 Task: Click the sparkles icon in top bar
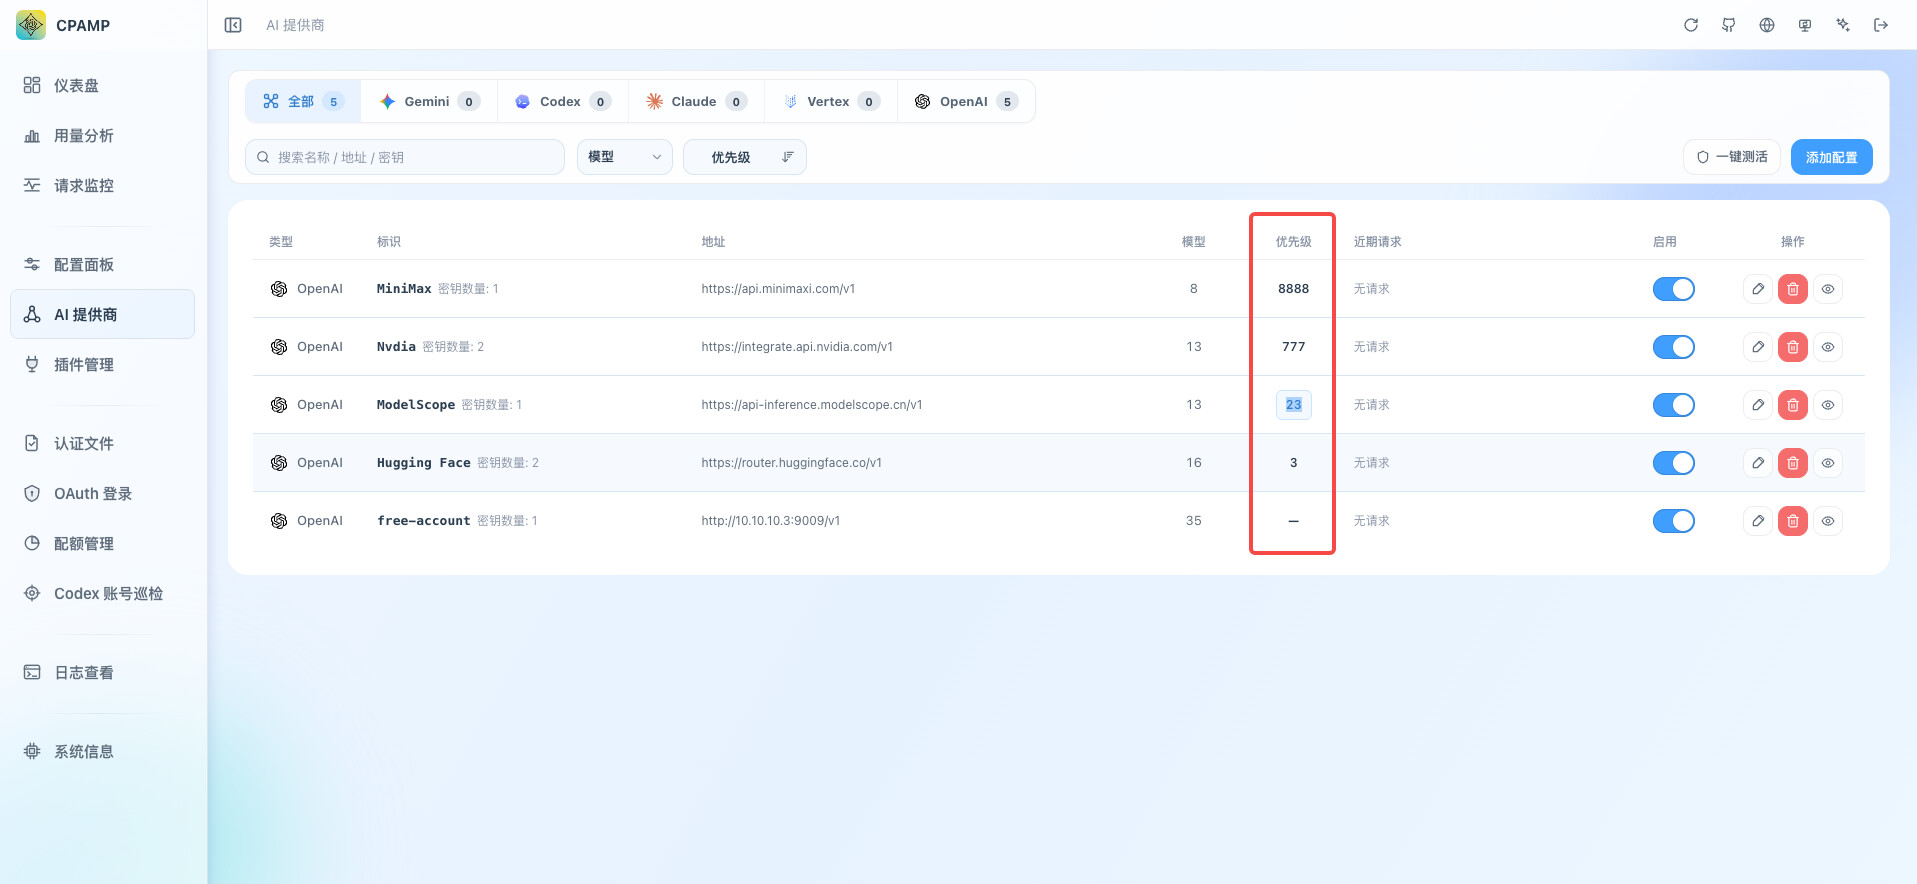pos(1843,25)
